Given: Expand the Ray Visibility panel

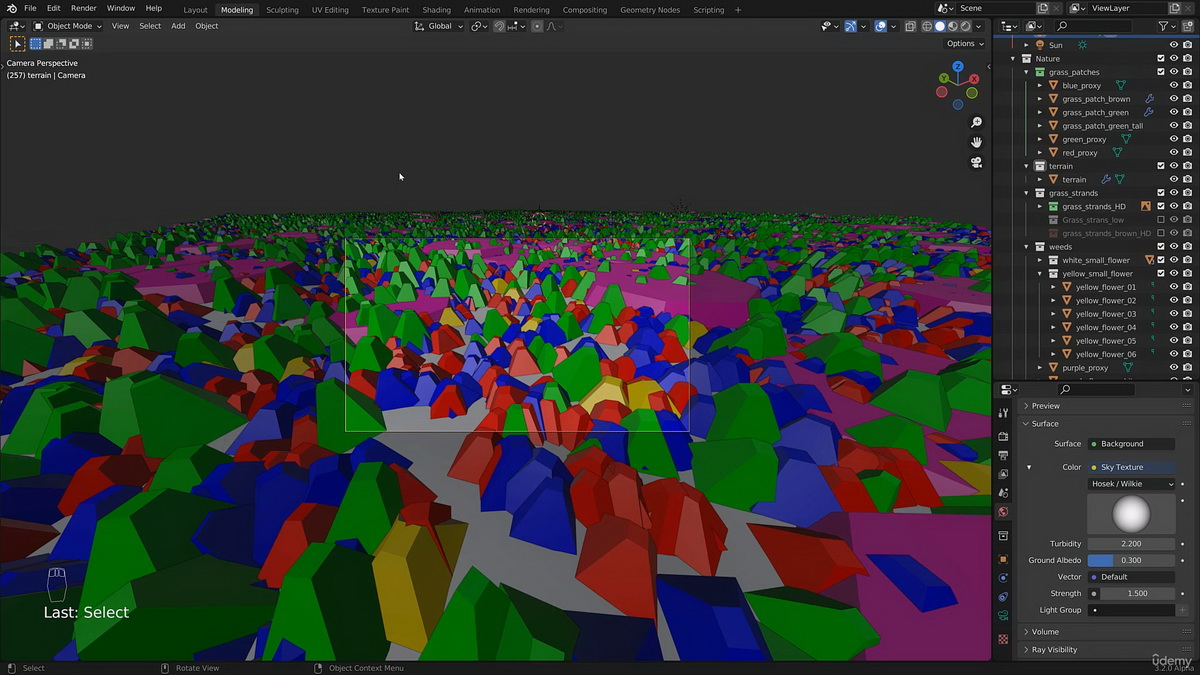Looking at the screenshot, I should [1054, 650].
